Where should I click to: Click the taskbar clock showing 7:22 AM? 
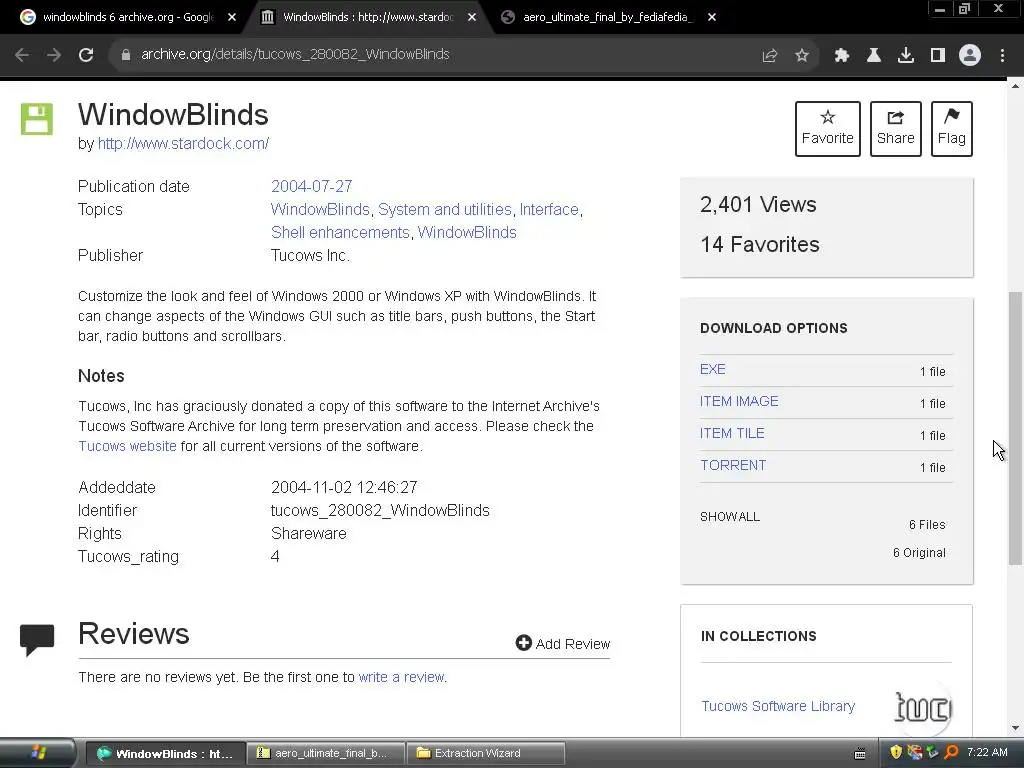987,752
